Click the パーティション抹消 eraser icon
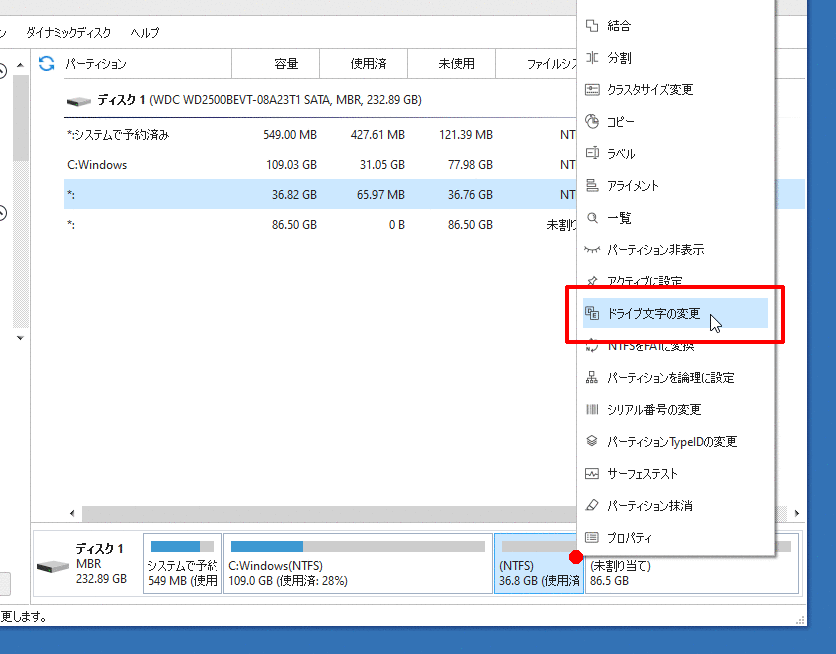 [x=592, y=506]
